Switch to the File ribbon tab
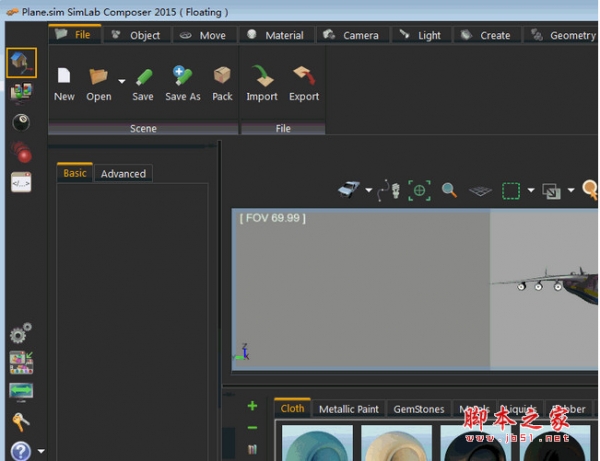 point(75,35)
